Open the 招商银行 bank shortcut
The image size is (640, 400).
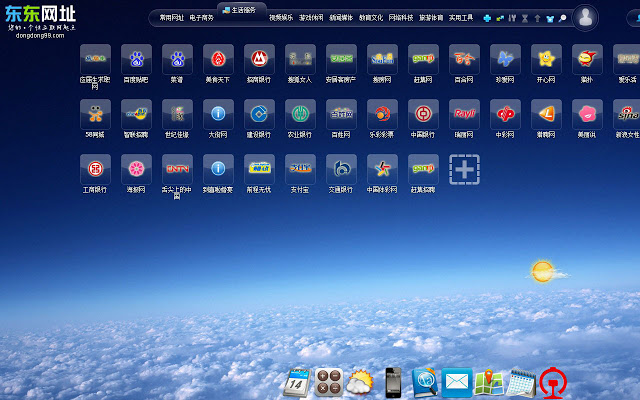point(259,60)
